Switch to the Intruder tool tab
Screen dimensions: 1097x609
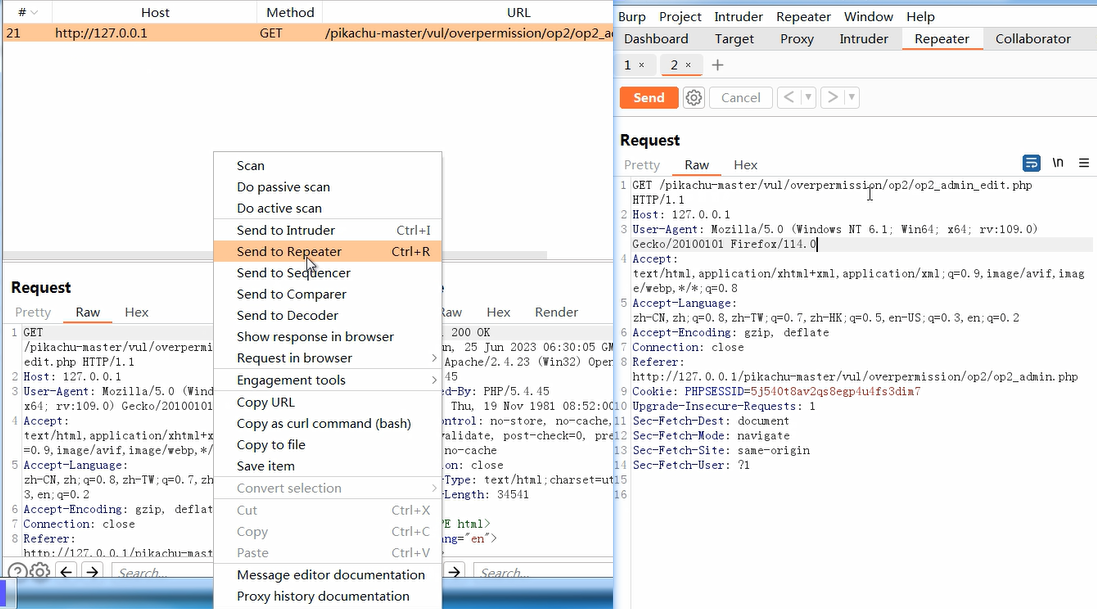coord(863,39)
